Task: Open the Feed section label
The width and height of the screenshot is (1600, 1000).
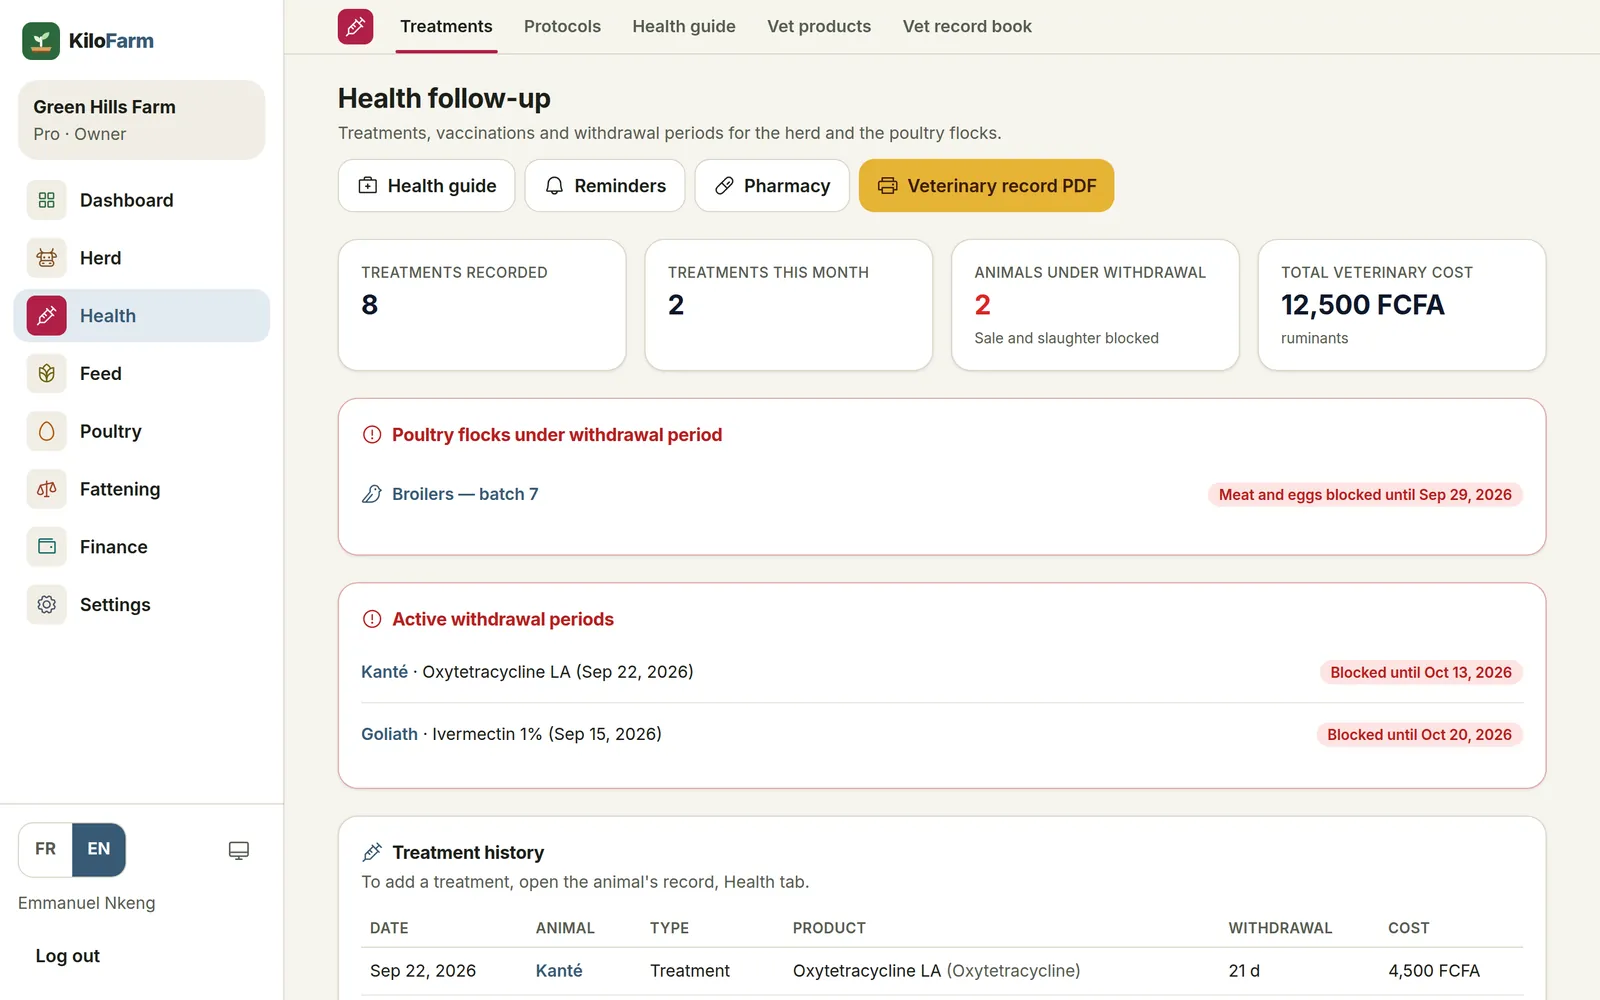Action: (101, 374)
